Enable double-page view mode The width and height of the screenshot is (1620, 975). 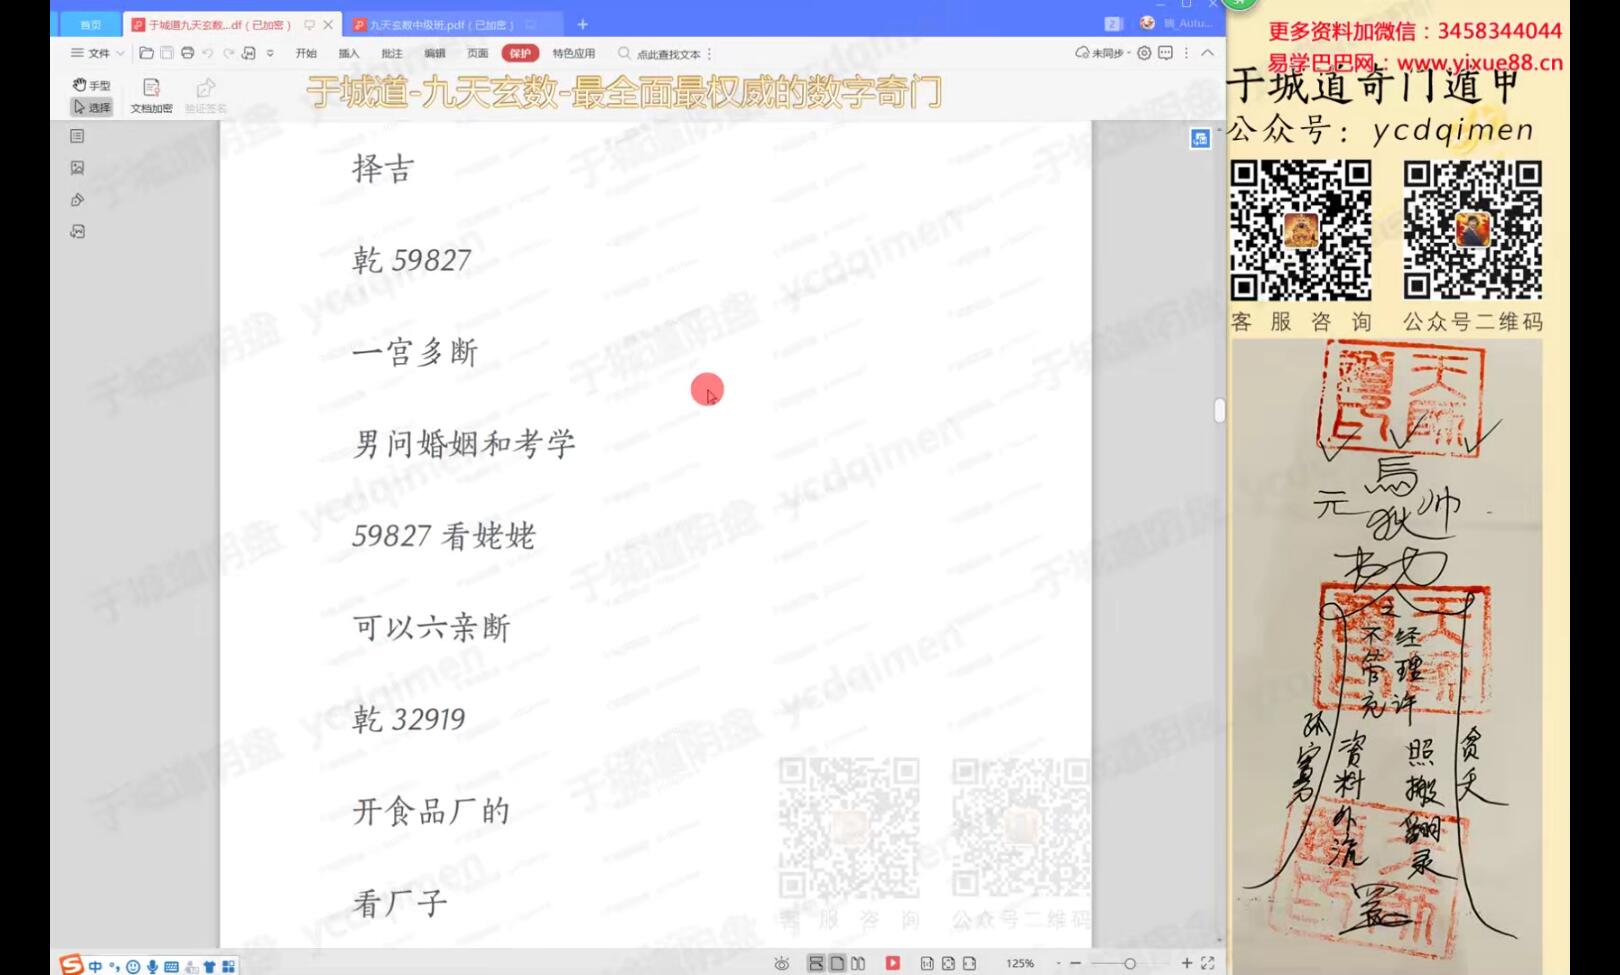[x=858, y=963]
